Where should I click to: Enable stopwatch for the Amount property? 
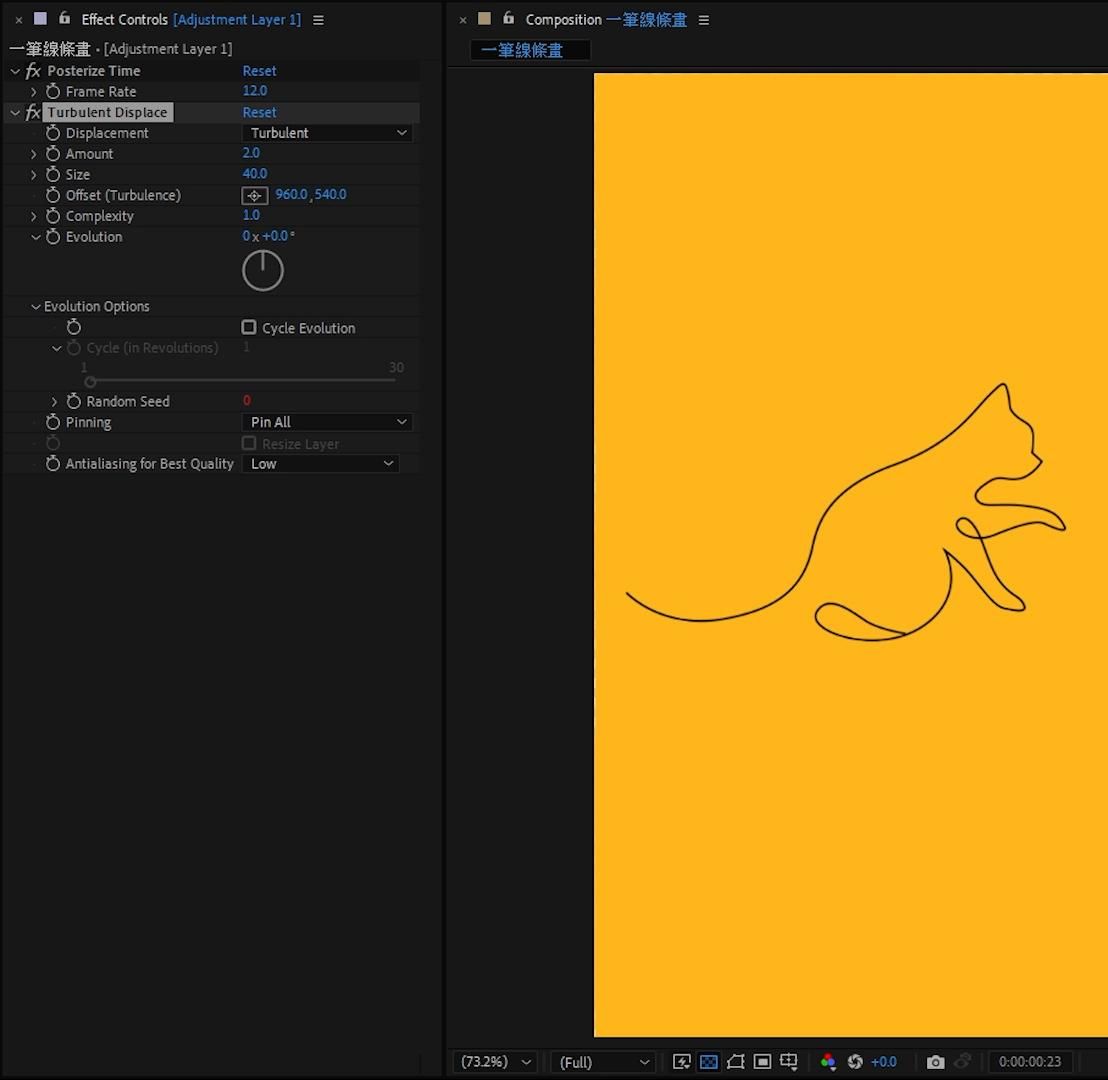click(x=53, y=154)
